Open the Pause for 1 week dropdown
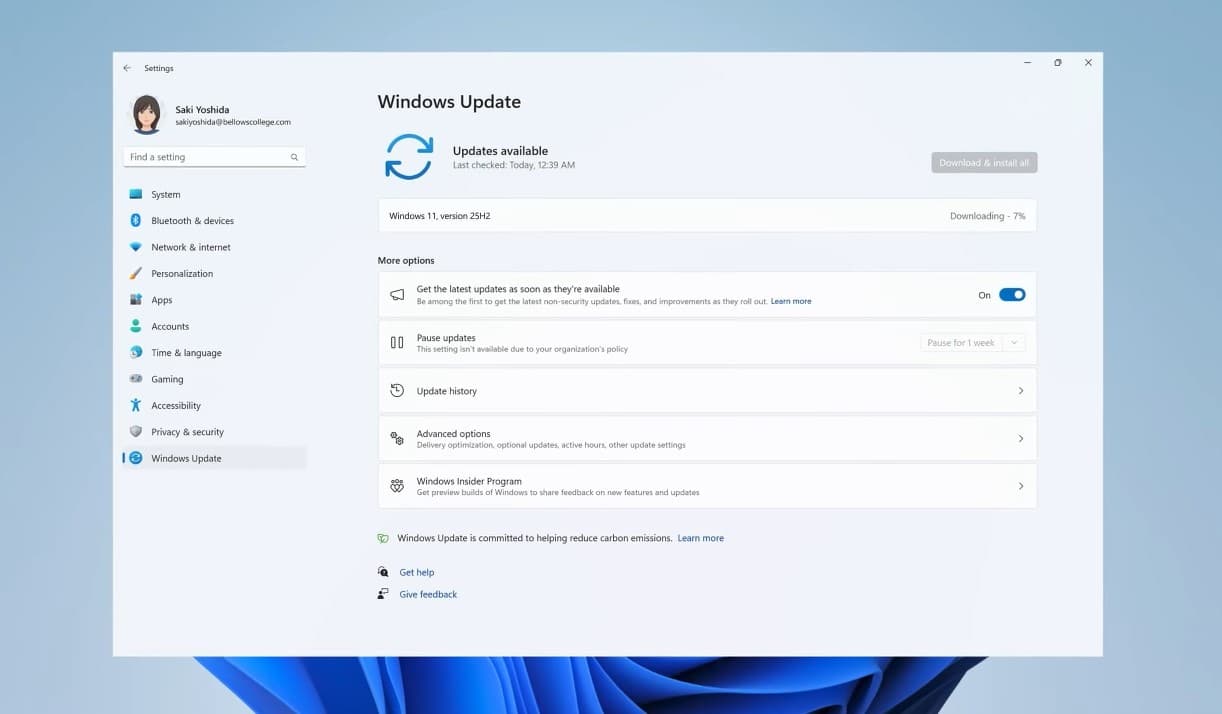 click(972, 343)
